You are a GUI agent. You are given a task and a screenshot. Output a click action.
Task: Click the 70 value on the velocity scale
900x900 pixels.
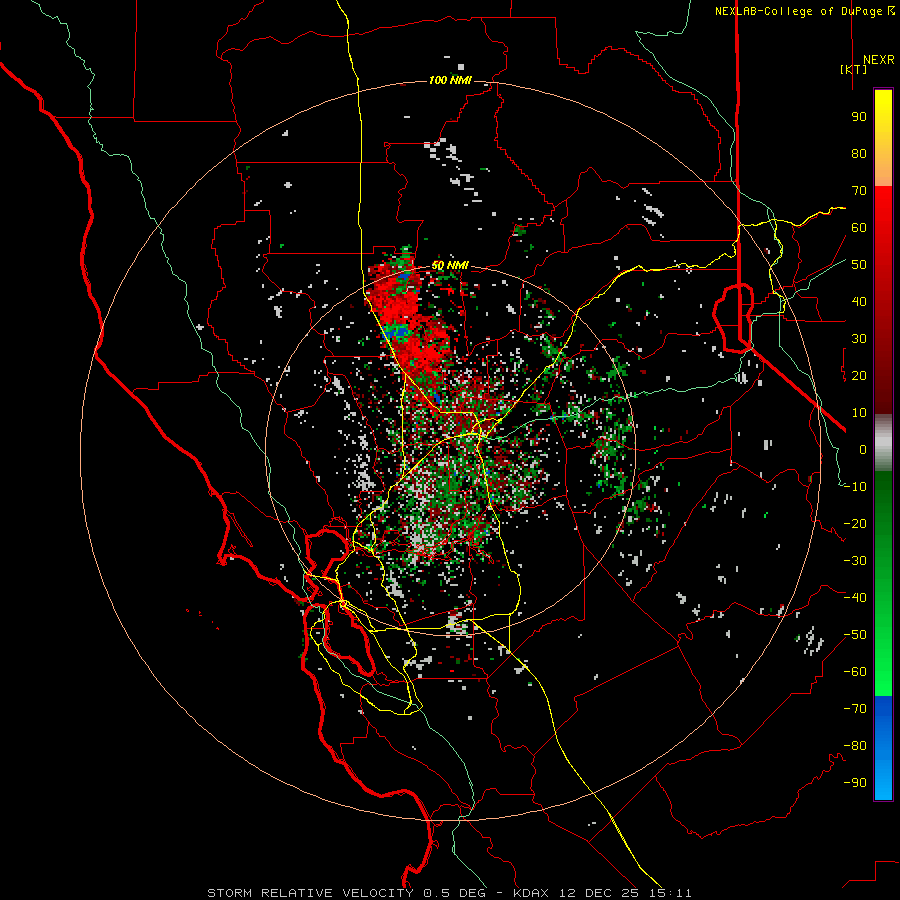(x=859, y=191)
